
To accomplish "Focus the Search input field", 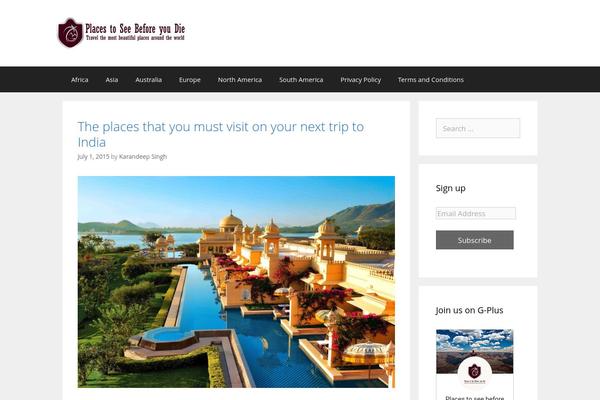I will pos(478,128).
